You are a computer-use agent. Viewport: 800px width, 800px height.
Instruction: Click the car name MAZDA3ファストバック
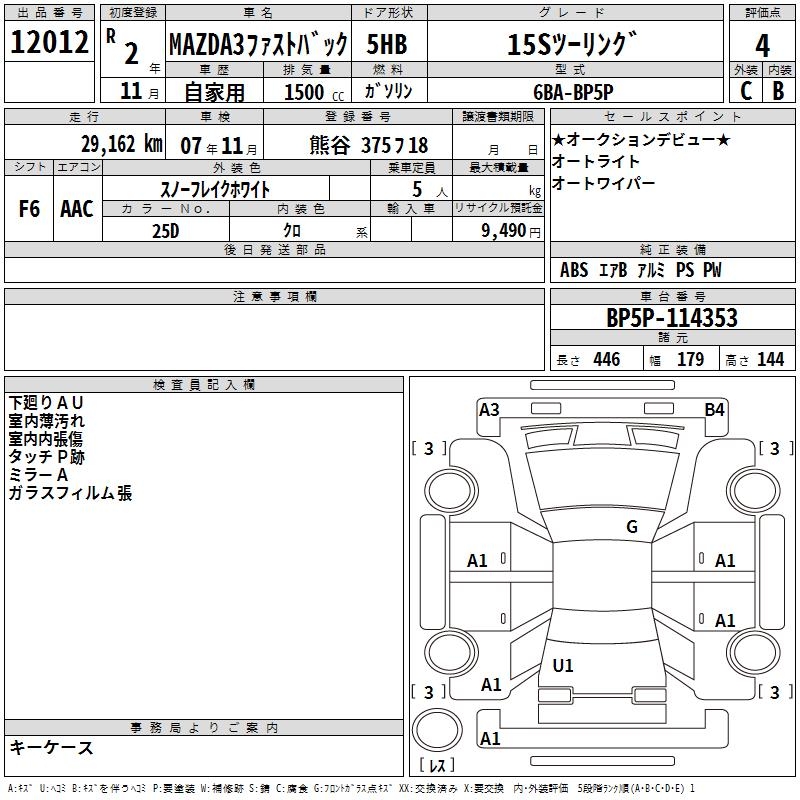[x=258, y=45]
